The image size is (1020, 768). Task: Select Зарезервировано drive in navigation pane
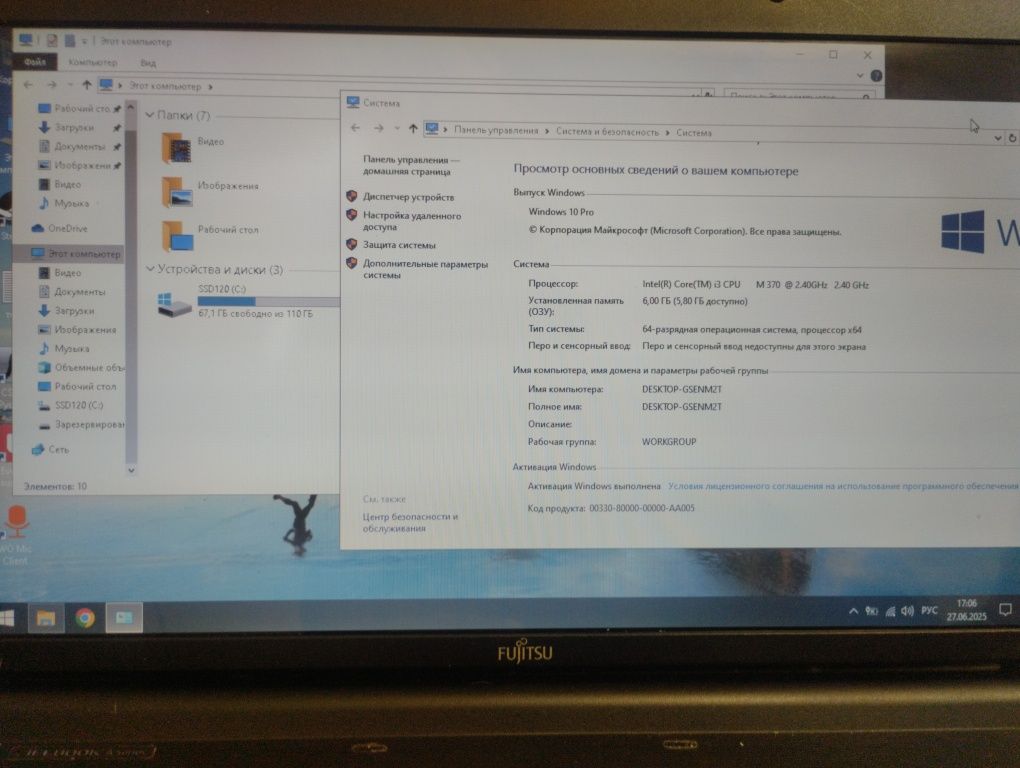[80, 425]
